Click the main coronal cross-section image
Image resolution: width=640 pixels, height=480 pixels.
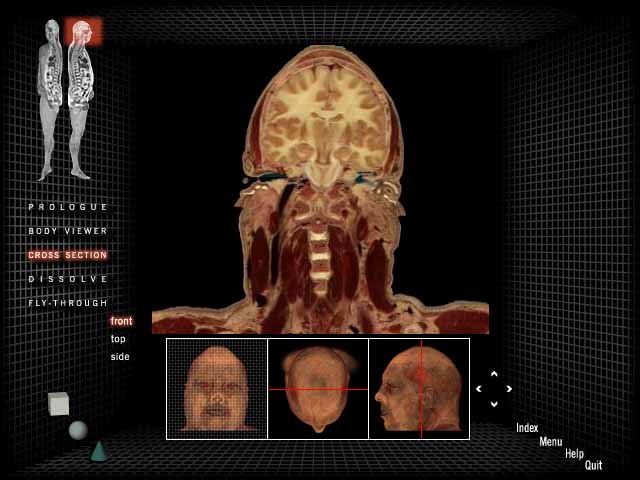pyautogui.click(x=320, y=190)
